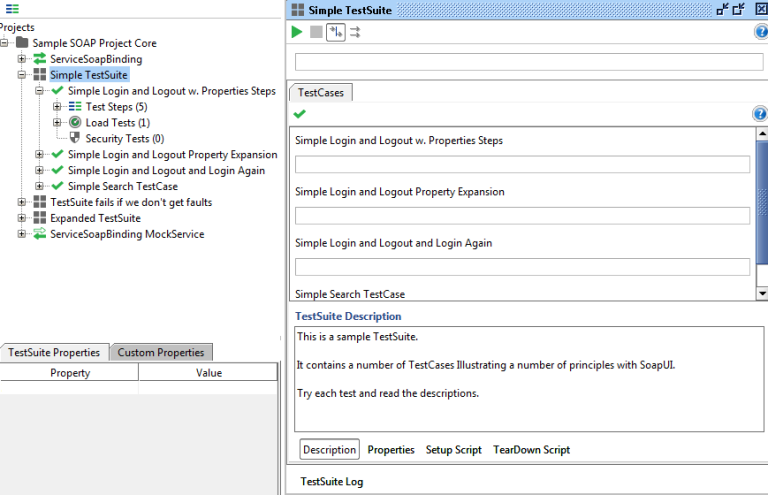Click the gray stop TestSuite button

coord(316,33)
